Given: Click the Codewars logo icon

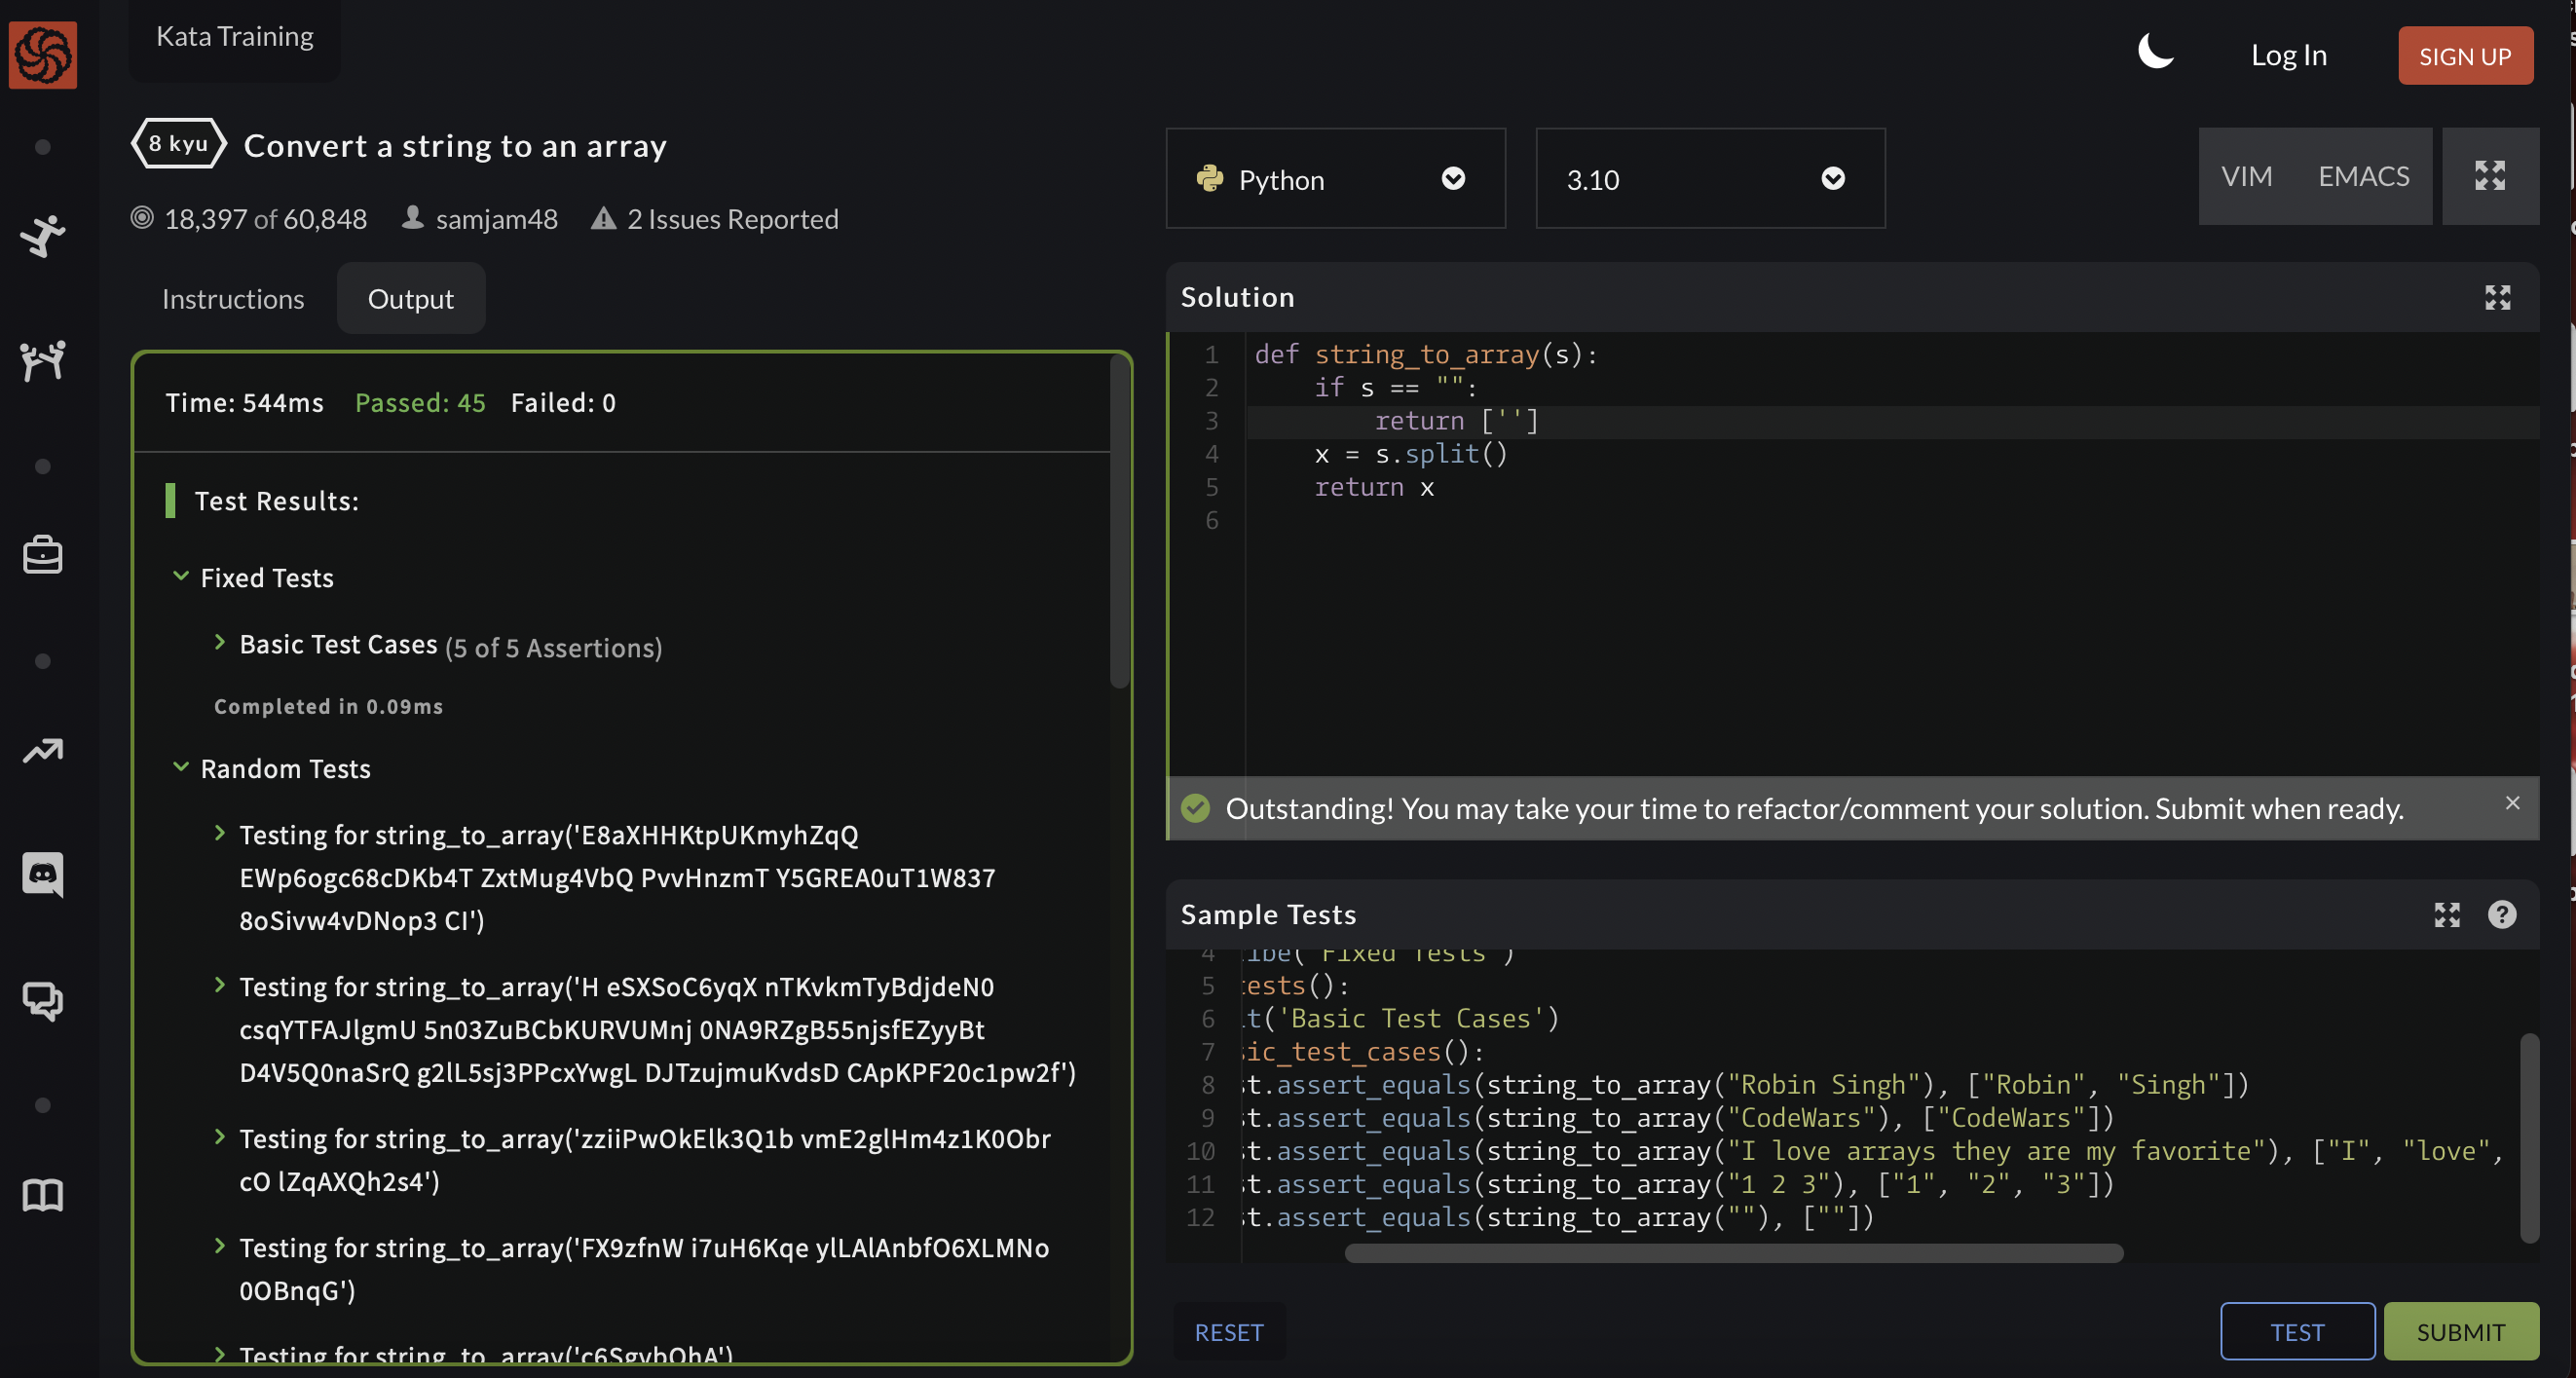Looking at the screenshot, I should click(x=42, y=55).
